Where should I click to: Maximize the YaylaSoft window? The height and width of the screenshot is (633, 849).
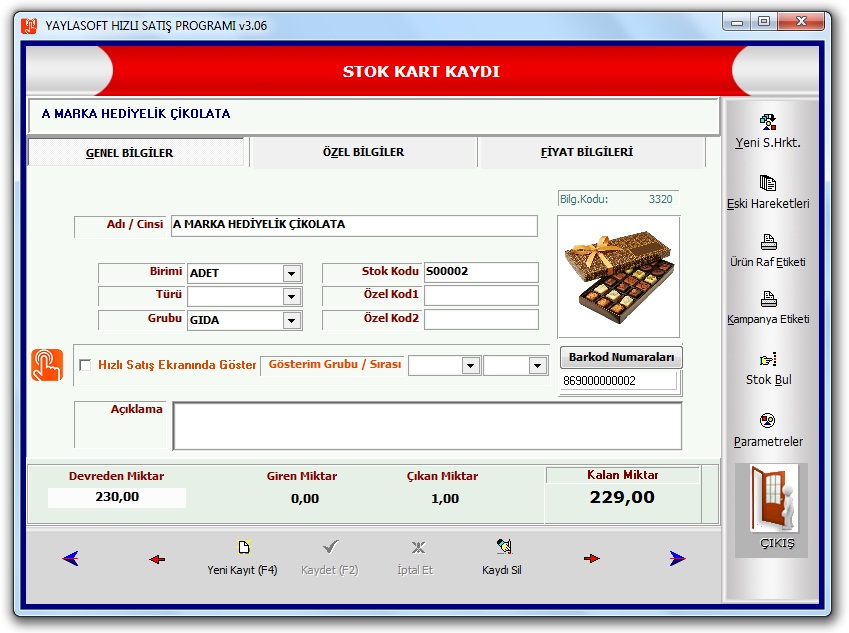764,22
